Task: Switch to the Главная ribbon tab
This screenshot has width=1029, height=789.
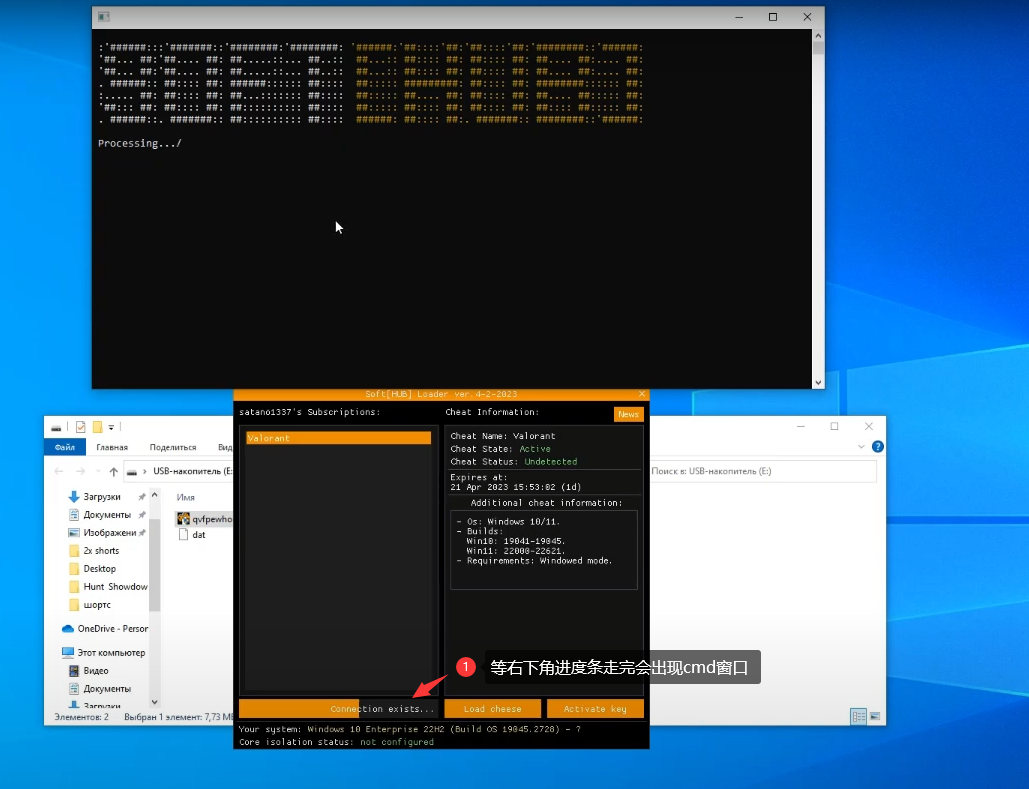Action: tap(111, 447)
